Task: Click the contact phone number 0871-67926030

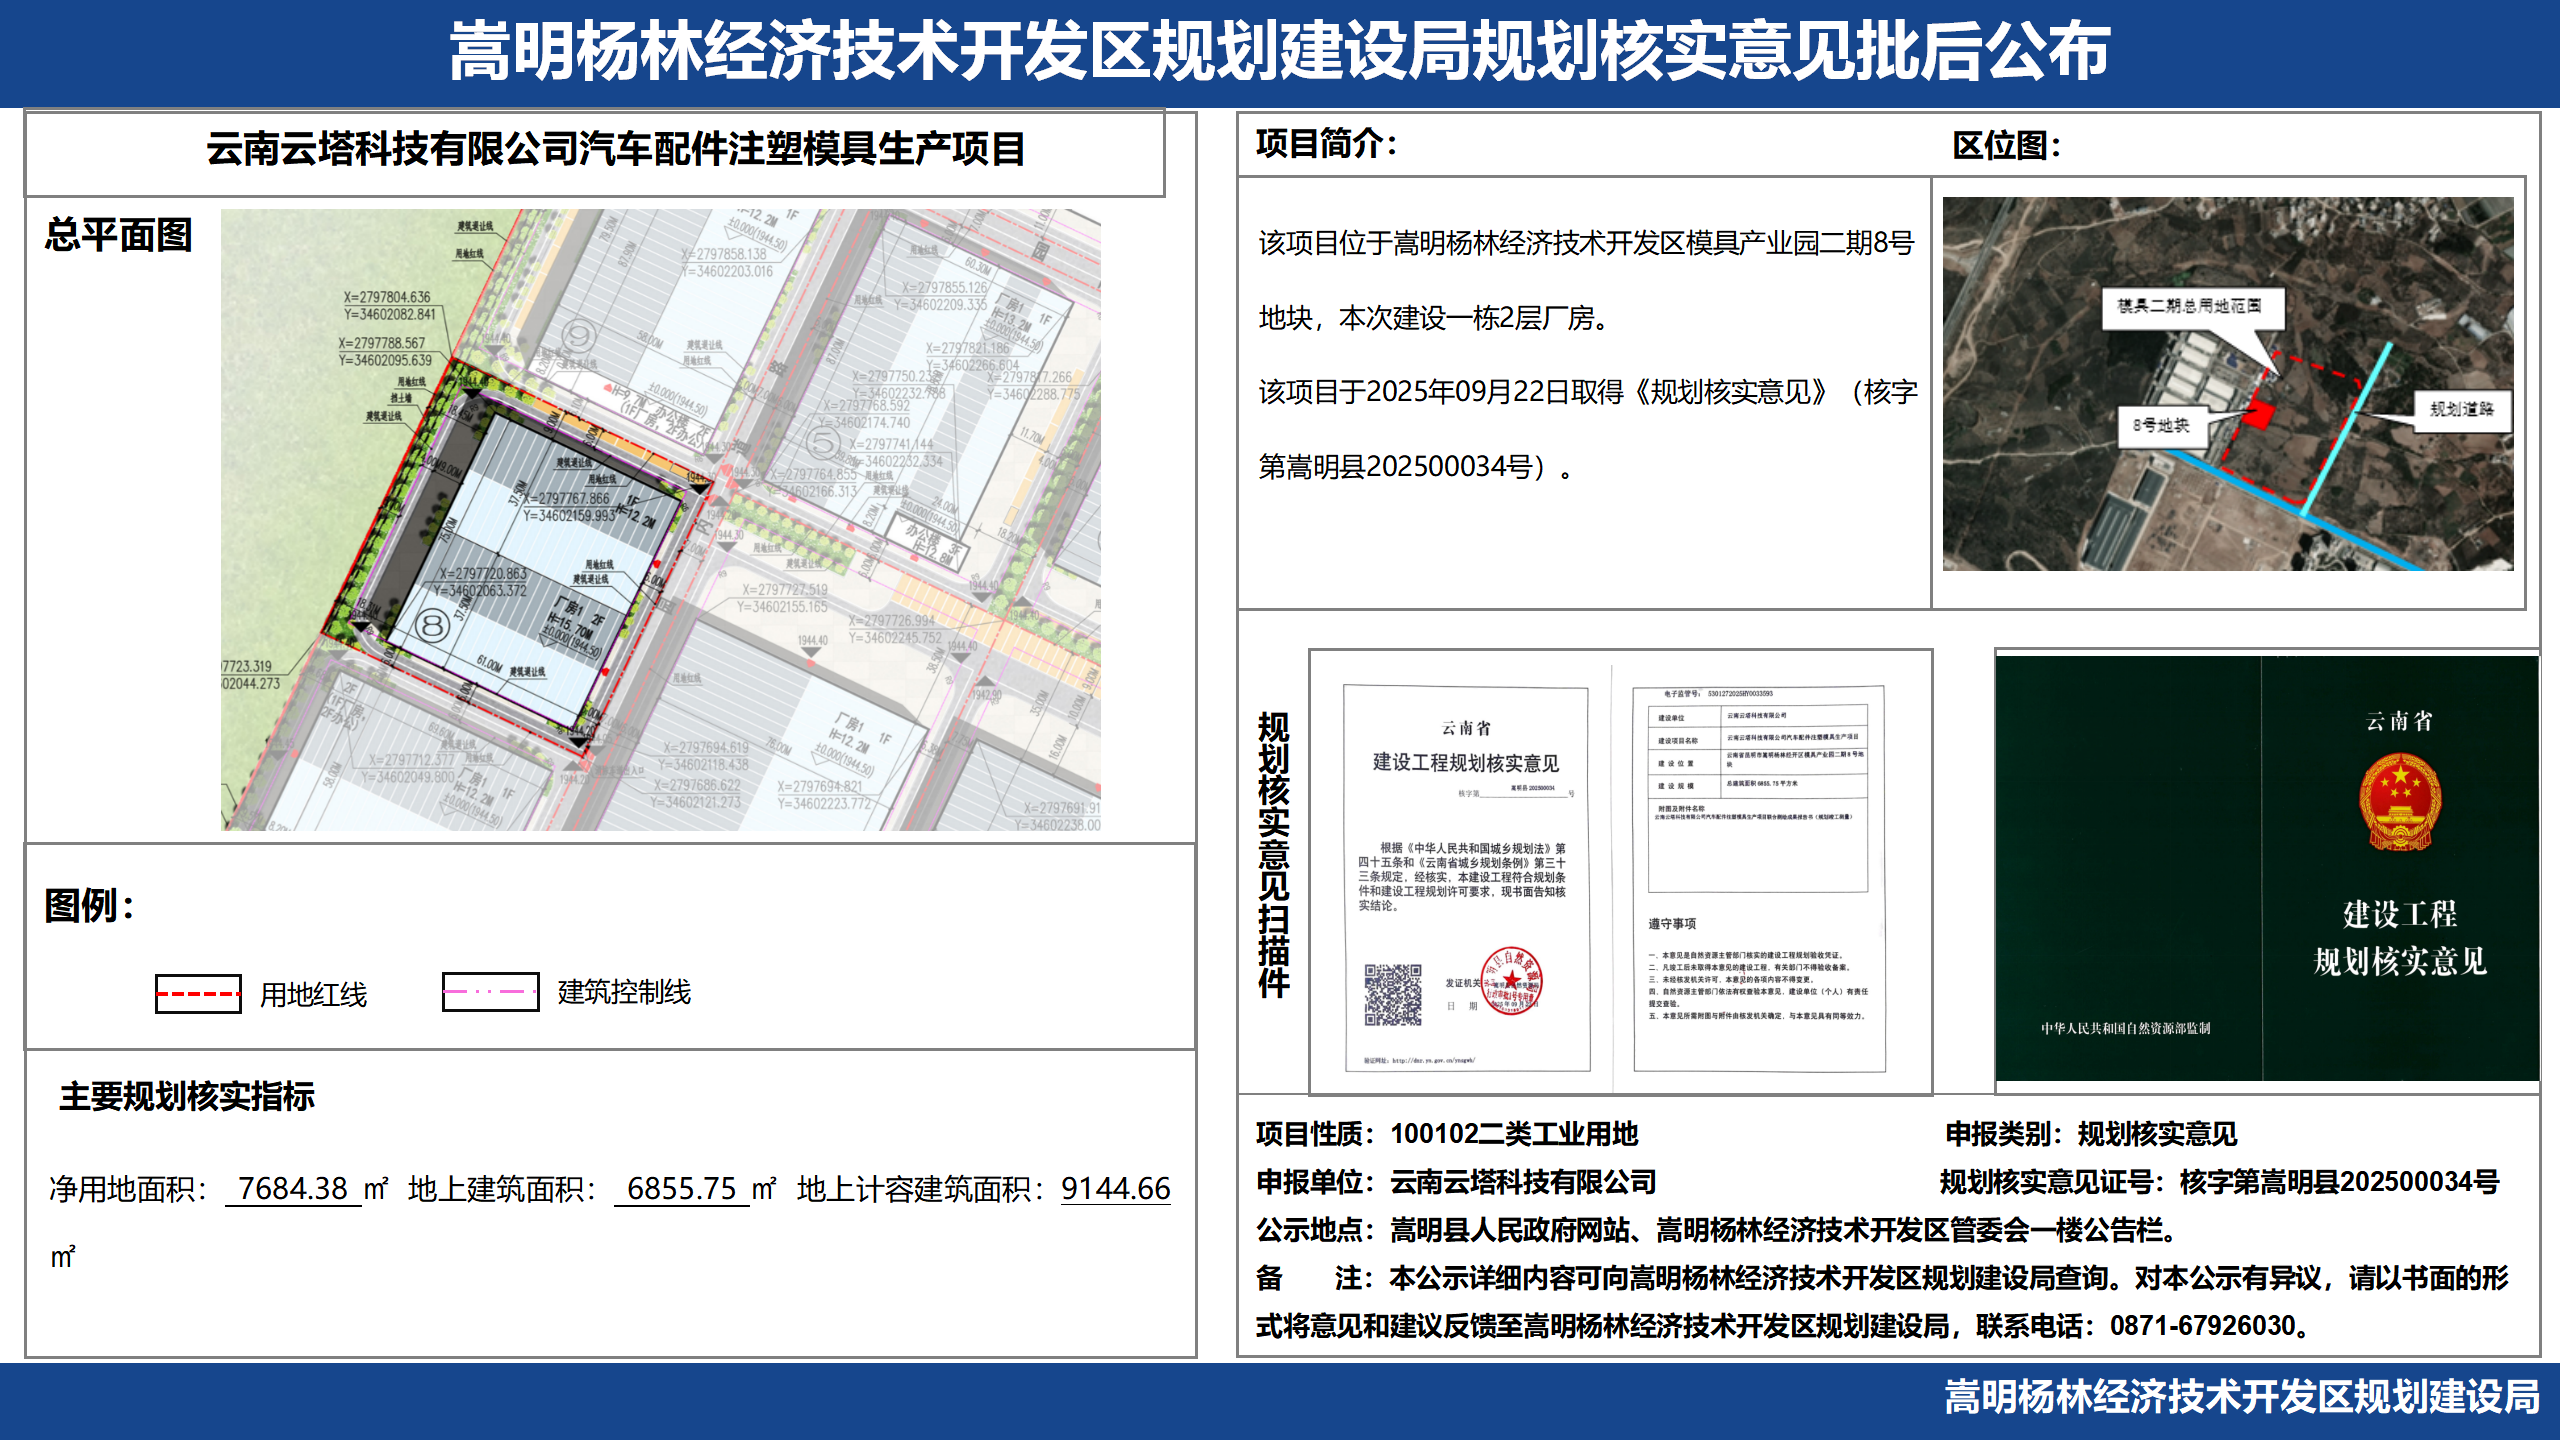Action: pos(2202,1326)
